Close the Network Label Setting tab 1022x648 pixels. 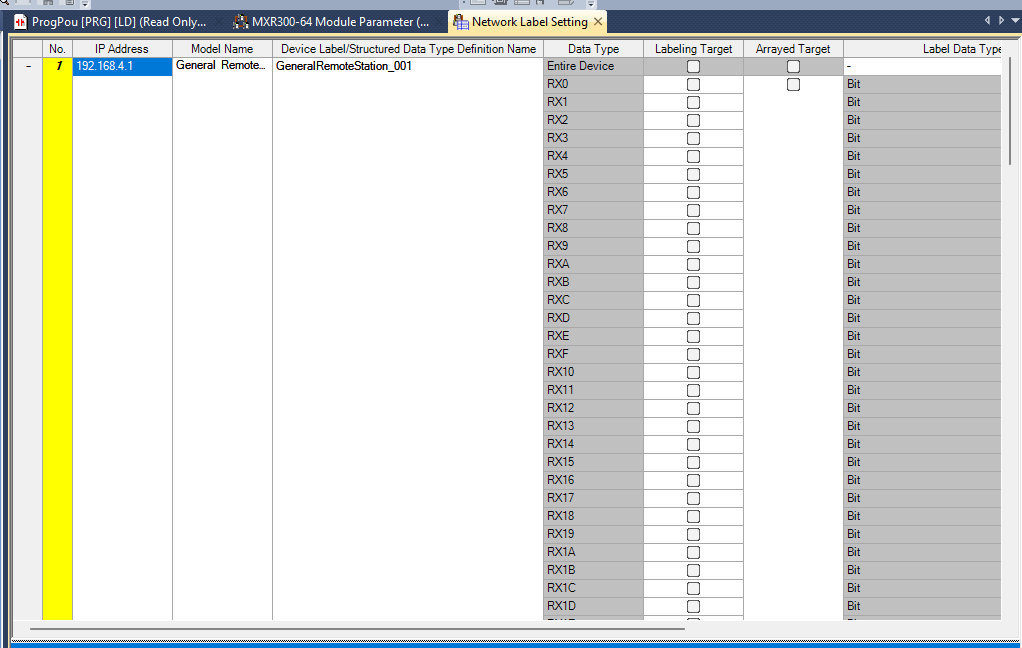(598, 21)
